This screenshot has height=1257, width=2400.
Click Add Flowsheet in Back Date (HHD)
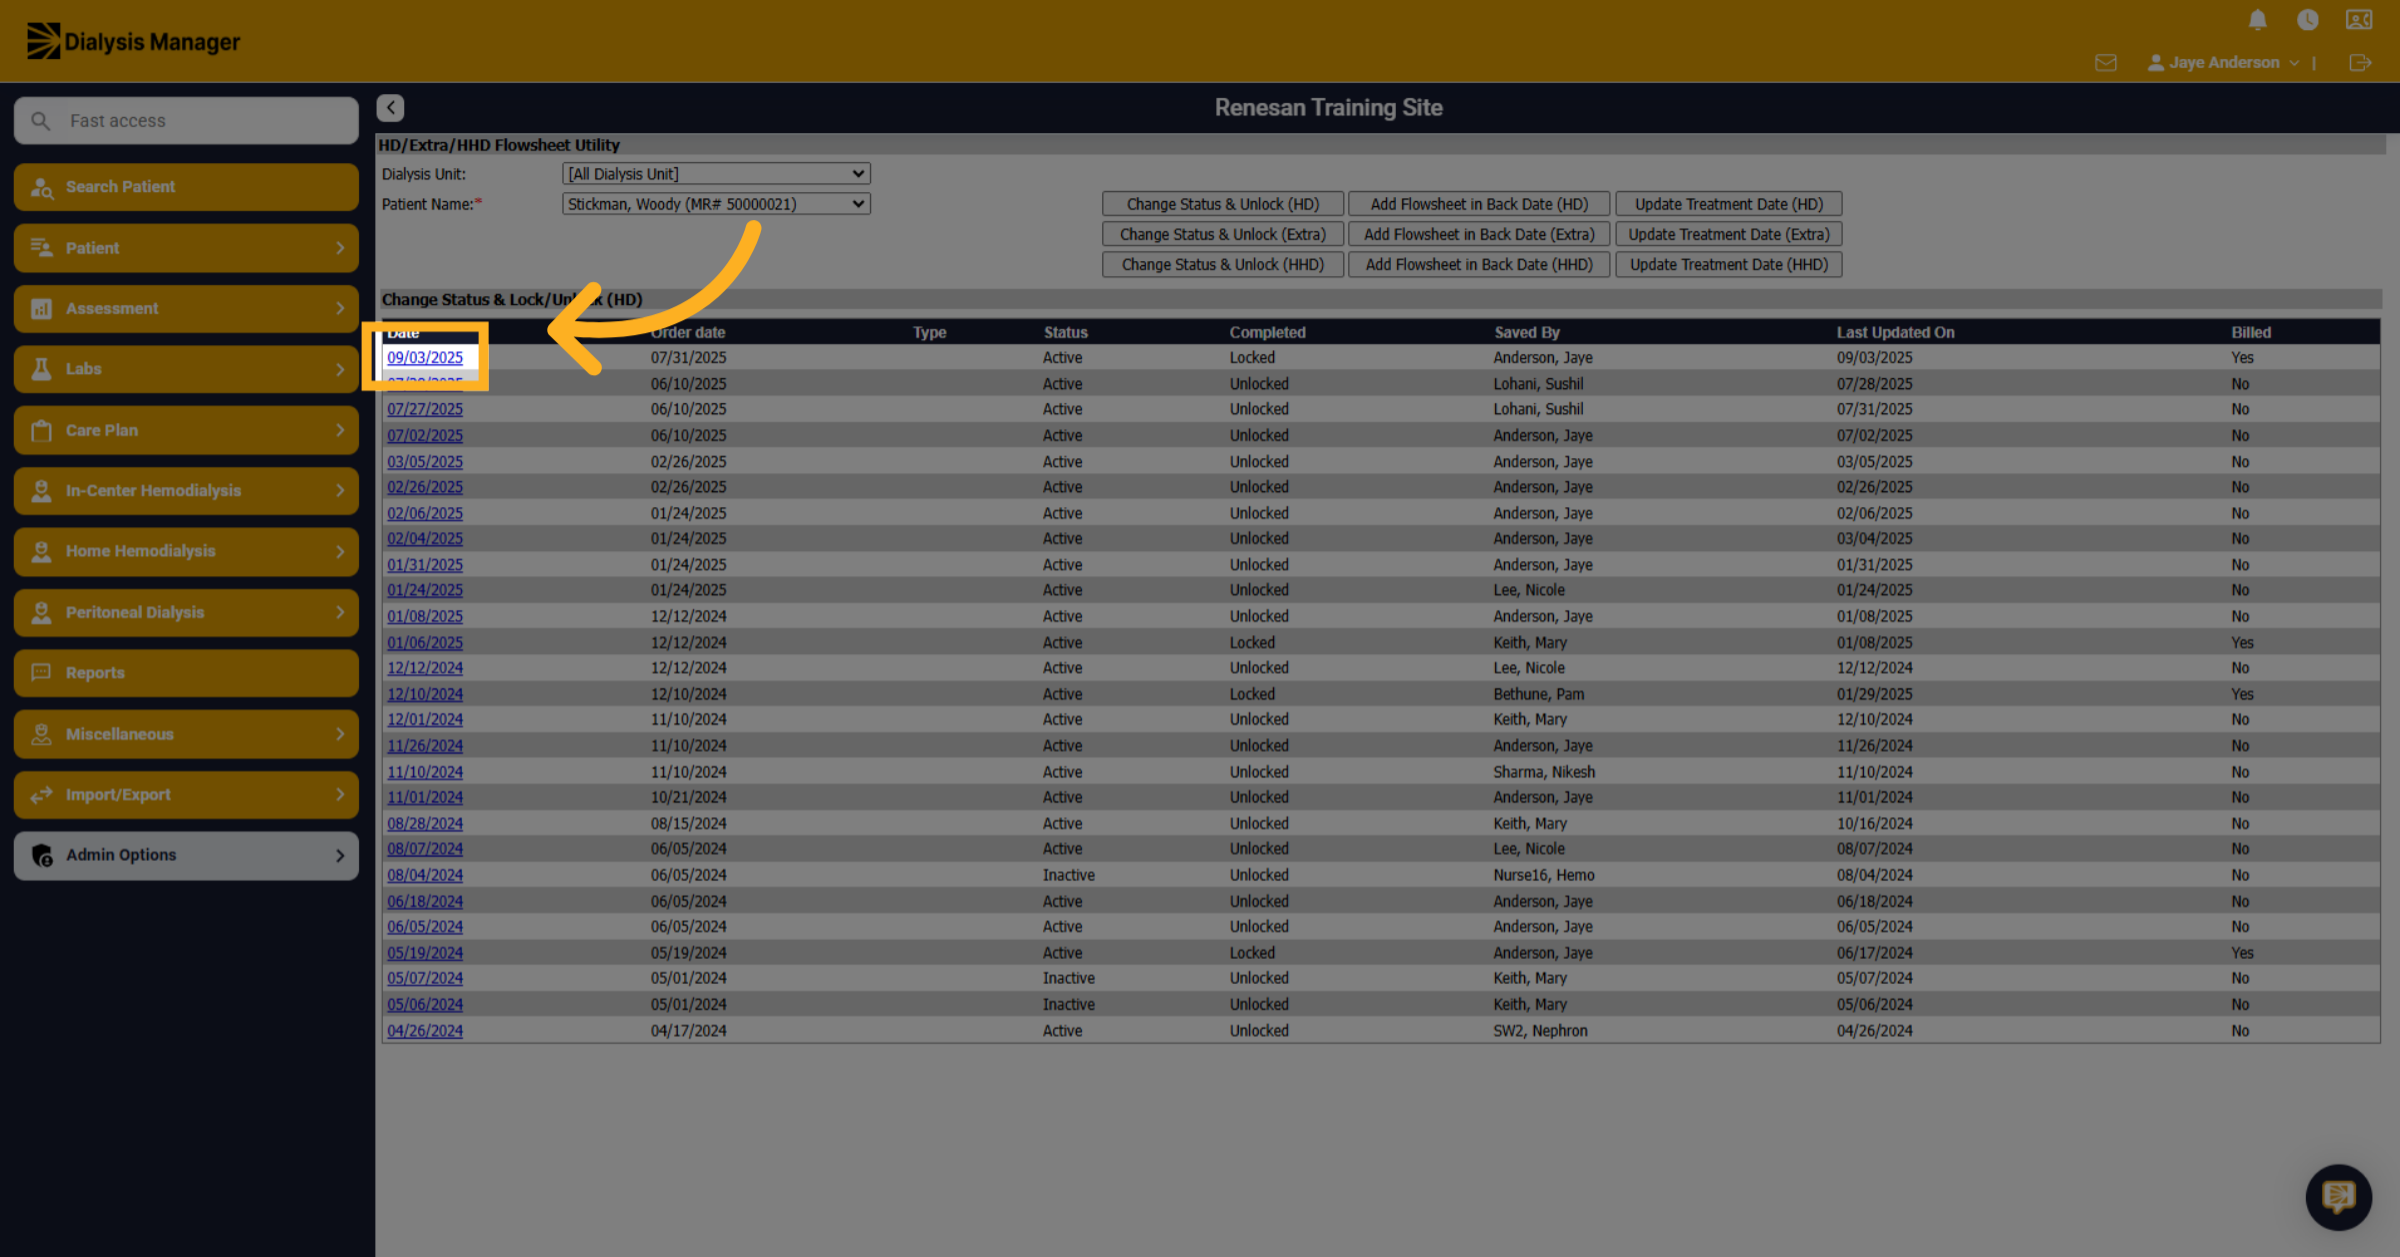tap(1478, 265)
